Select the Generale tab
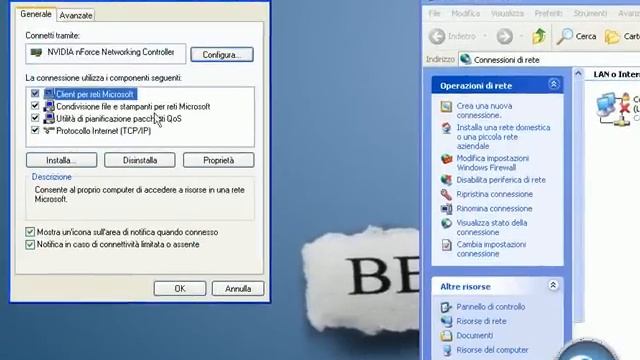 [x=36, y=14]
